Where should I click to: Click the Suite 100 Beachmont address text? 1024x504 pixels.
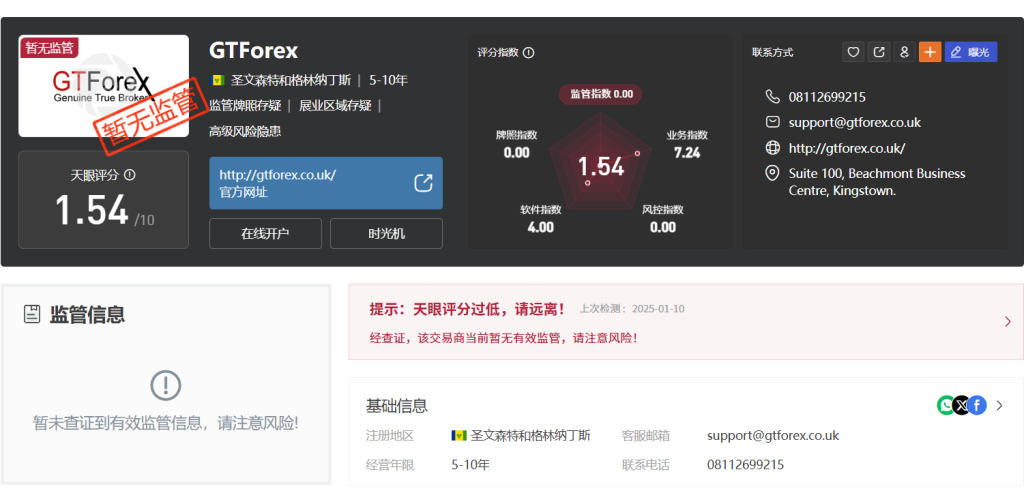point(876,182)
